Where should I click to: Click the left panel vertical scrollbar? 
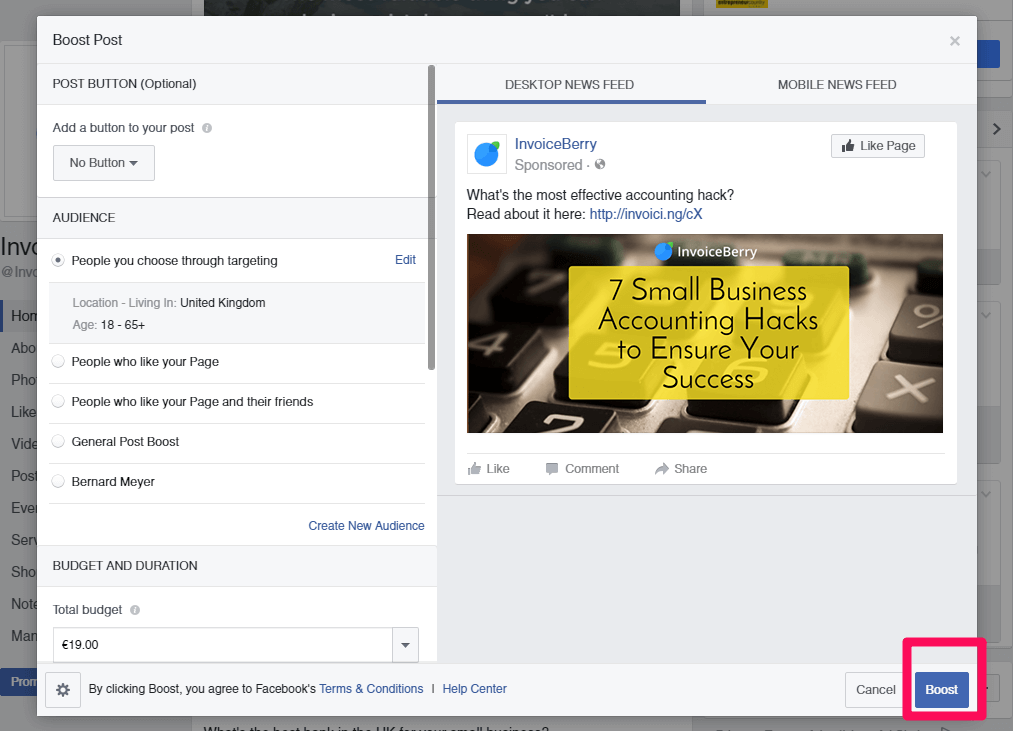(432, 218)
